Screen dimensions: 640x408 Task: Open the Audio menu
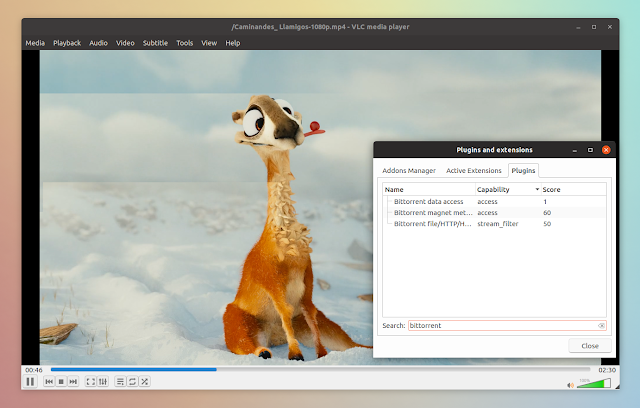98,43
